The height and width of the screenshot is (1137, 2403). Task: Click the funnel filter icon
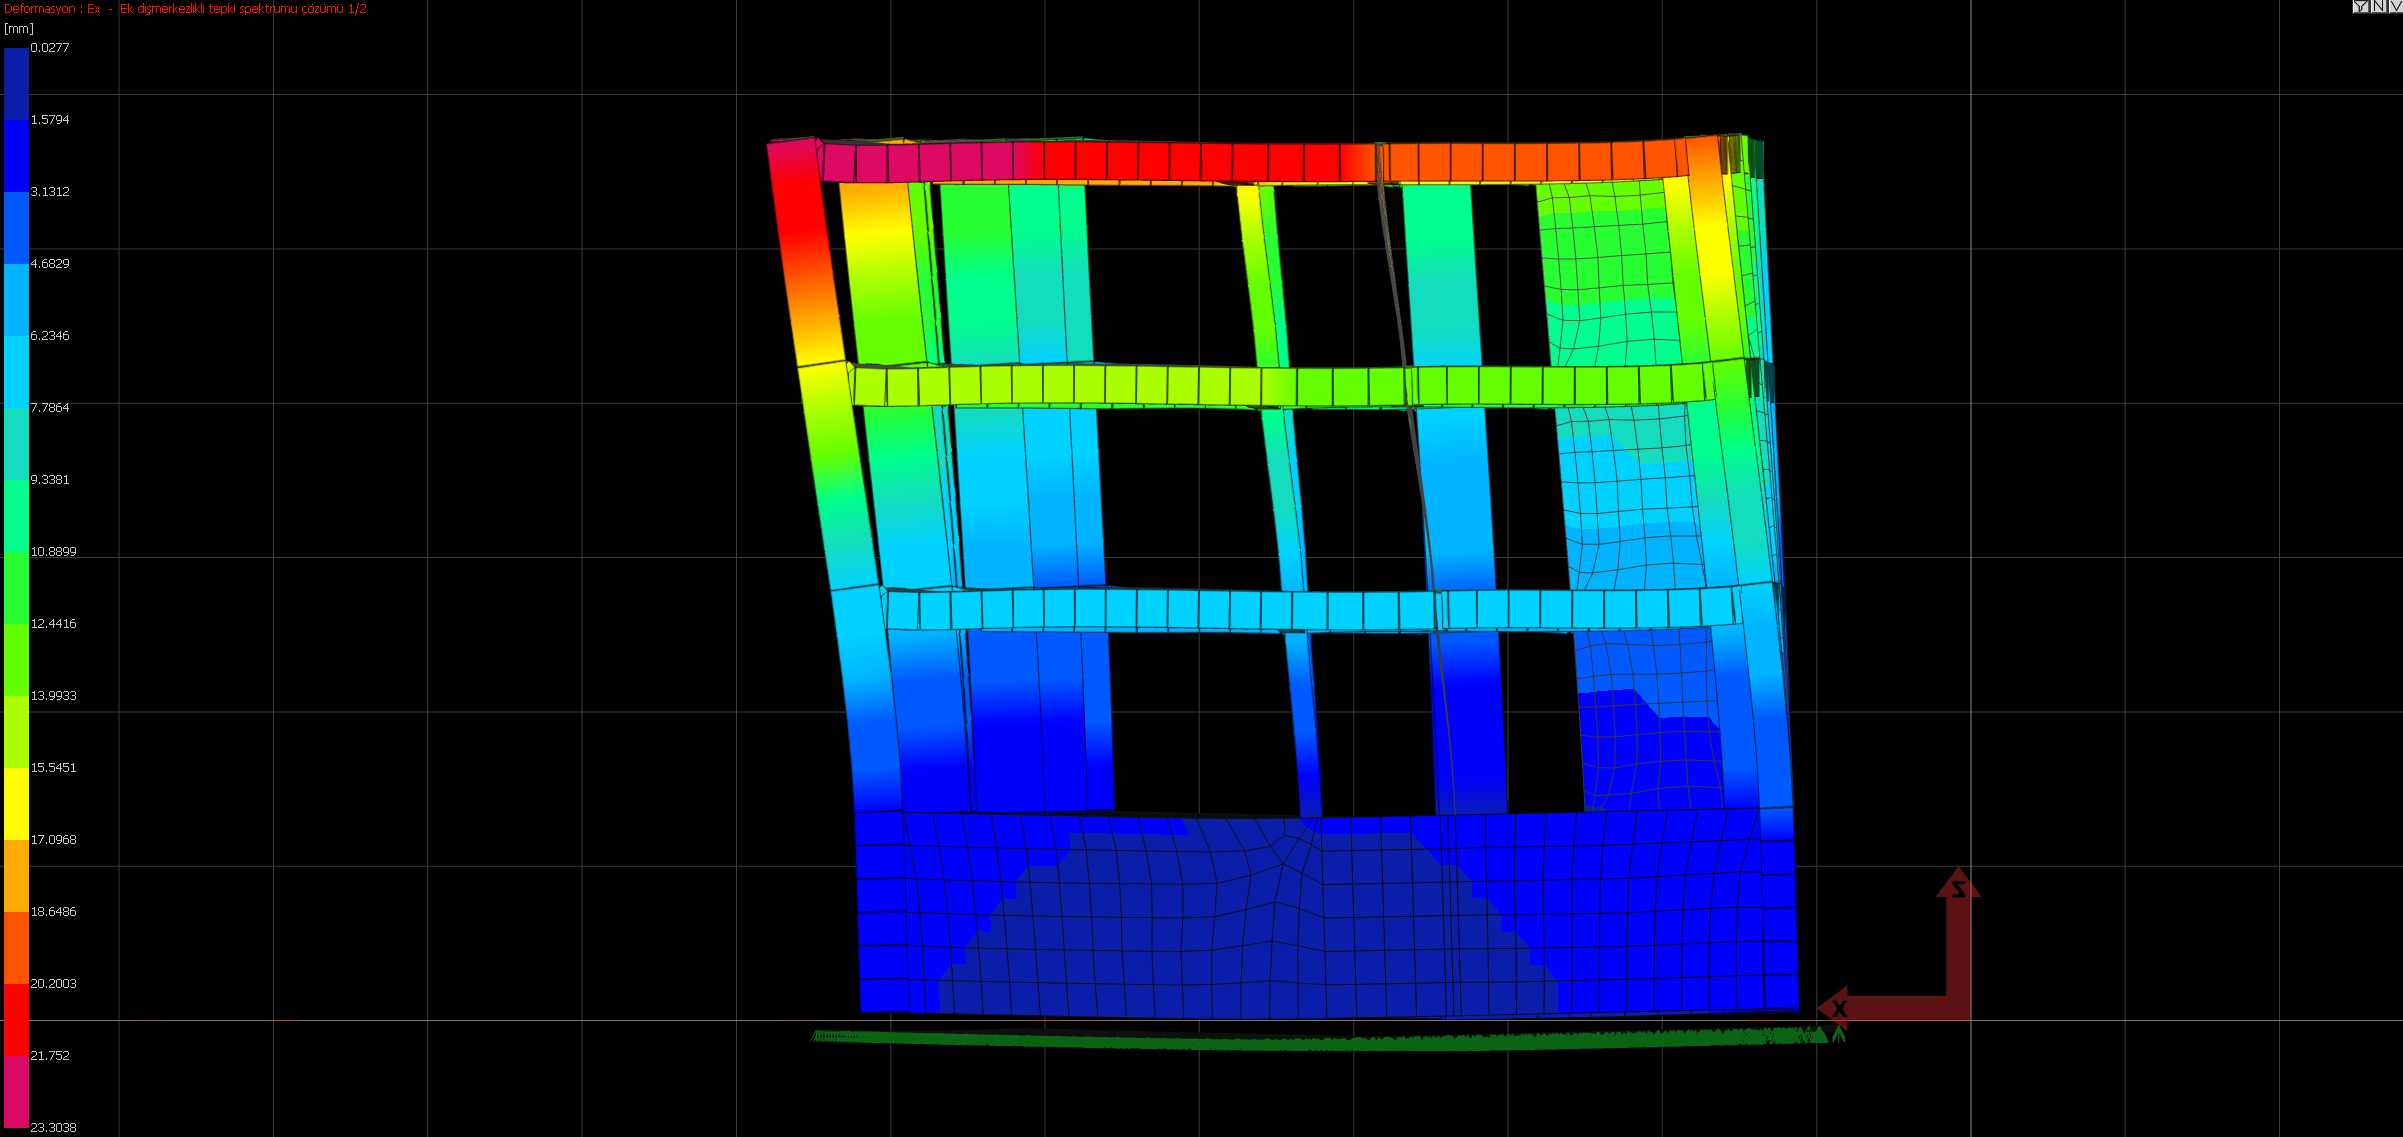point(2360,6)
